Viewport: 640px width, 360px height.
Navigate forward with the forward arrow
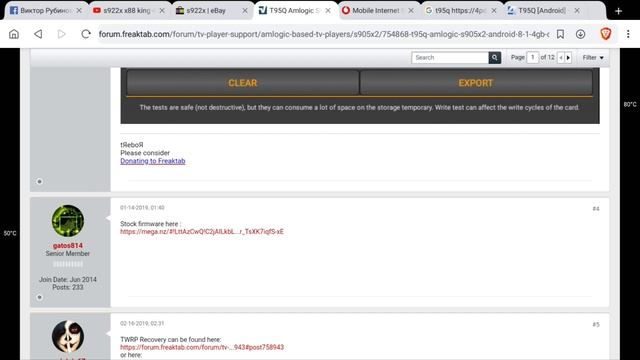(62, 34)
